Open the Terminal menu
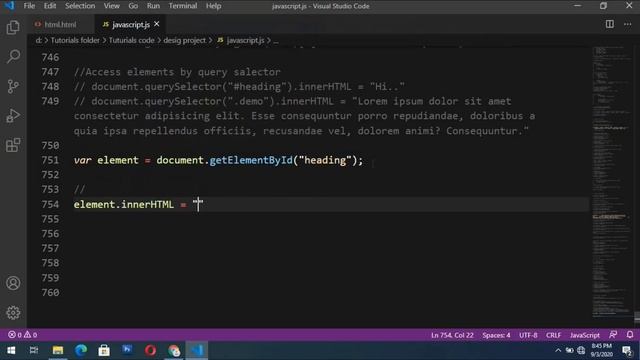 point(183,6)
